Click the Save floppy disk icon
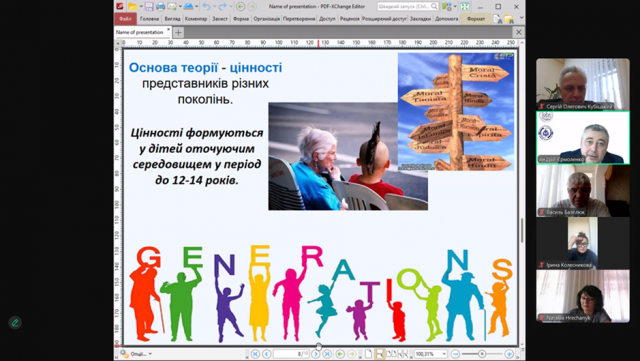 click(x=149, y=7)
